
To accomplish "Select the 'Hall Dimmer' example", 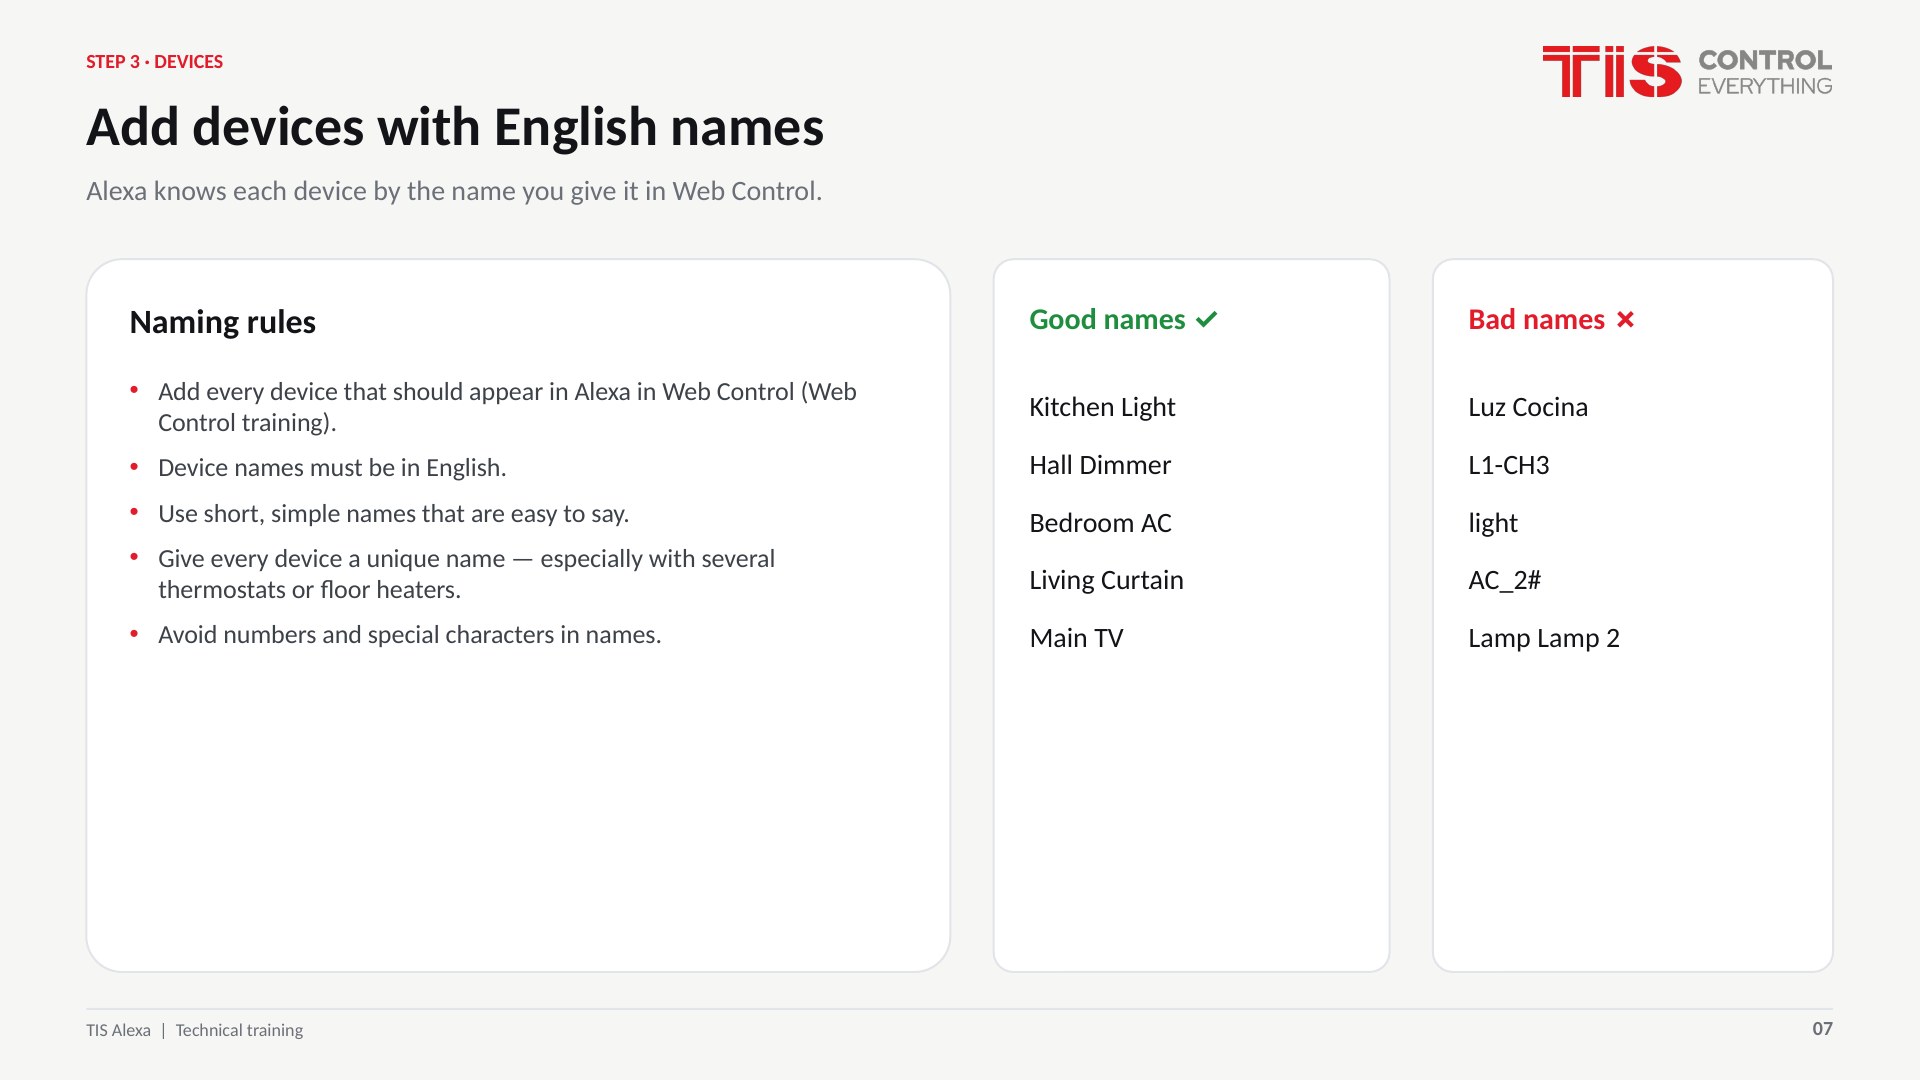I will click(x=1099, y=465).
